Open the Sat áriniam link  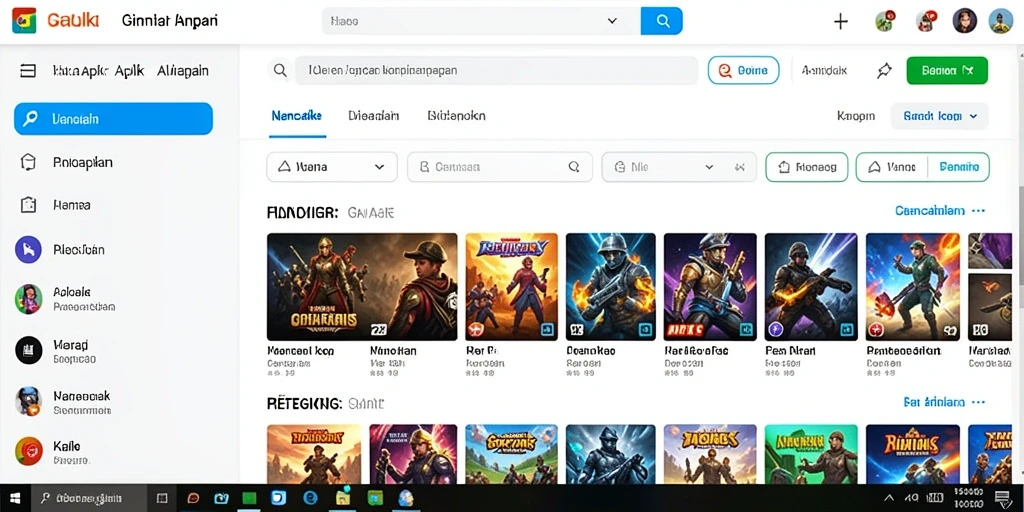coord(935,402)
